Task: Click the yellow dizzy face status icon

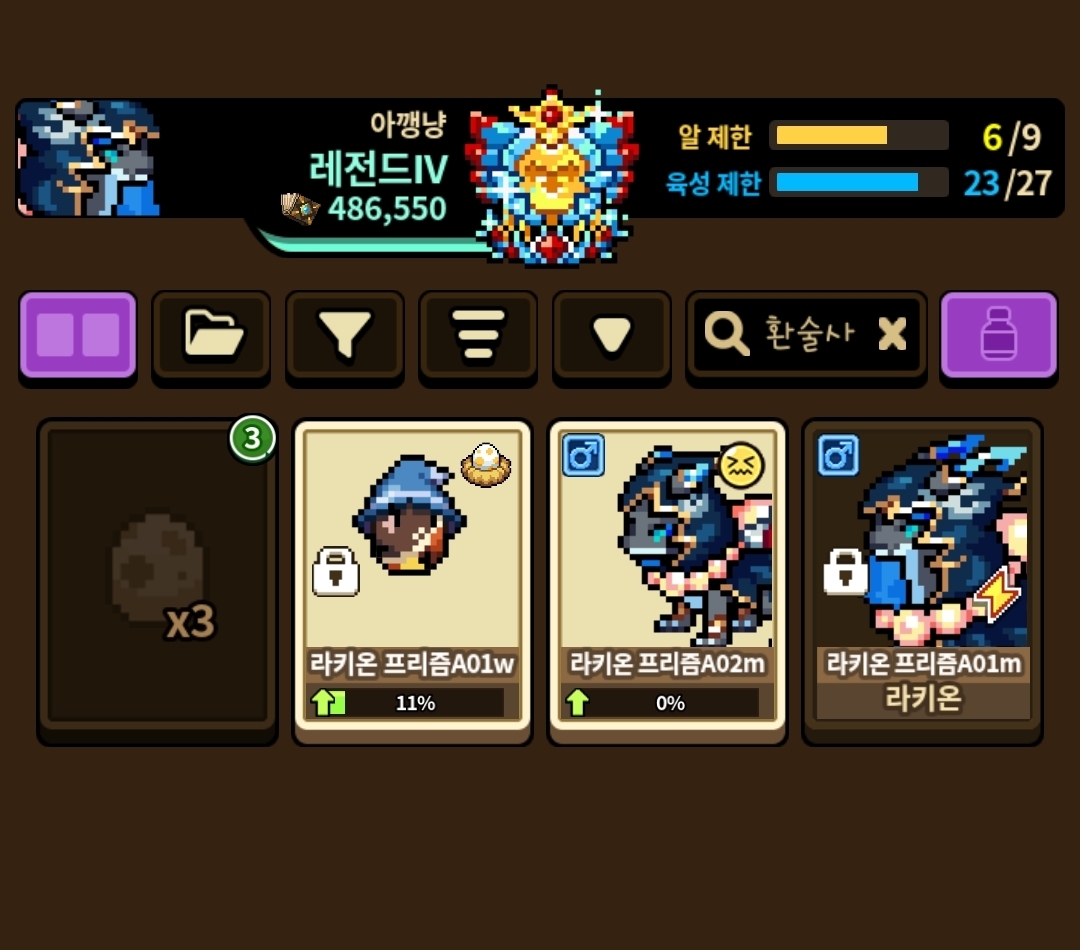Action: (741, 465)
